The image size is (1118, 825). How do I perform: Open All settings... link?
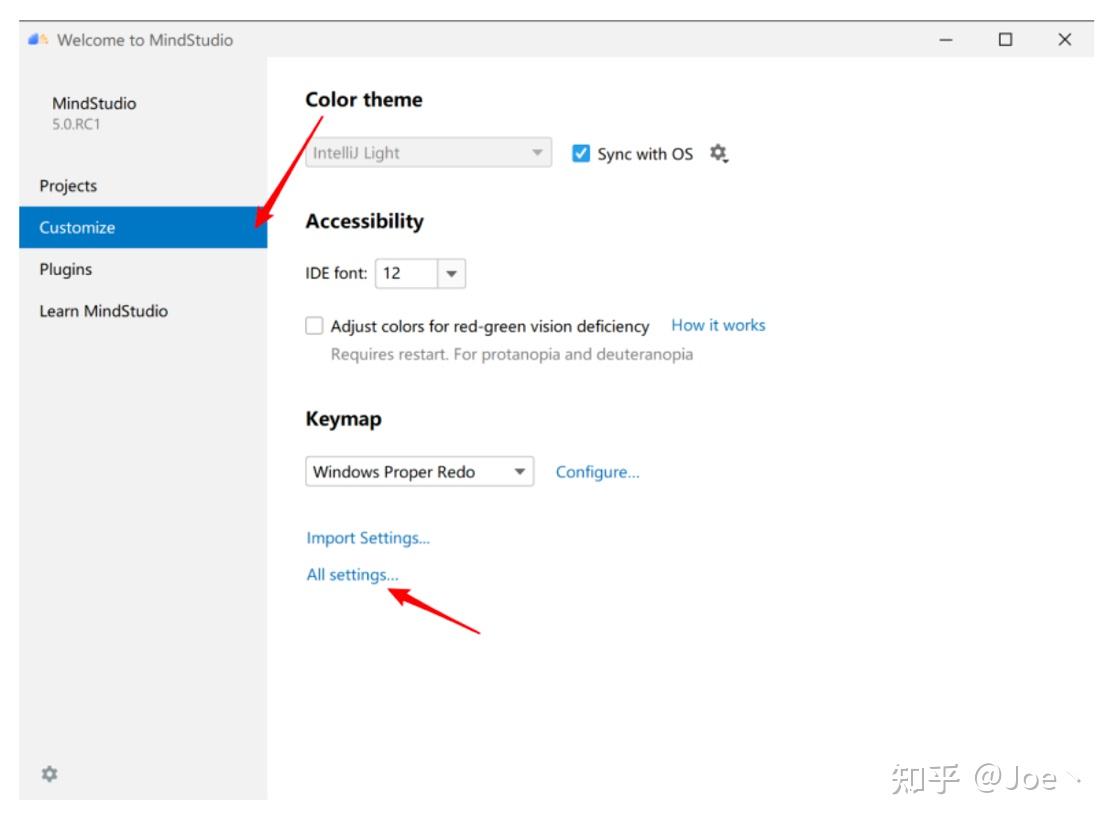pos(352,575)
